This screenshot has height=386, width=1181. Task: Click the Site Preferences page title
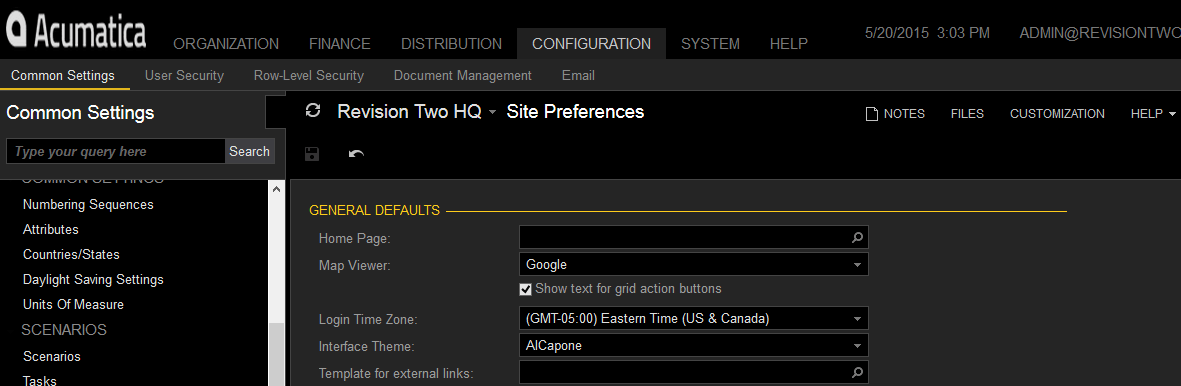[x=575, y=112]
